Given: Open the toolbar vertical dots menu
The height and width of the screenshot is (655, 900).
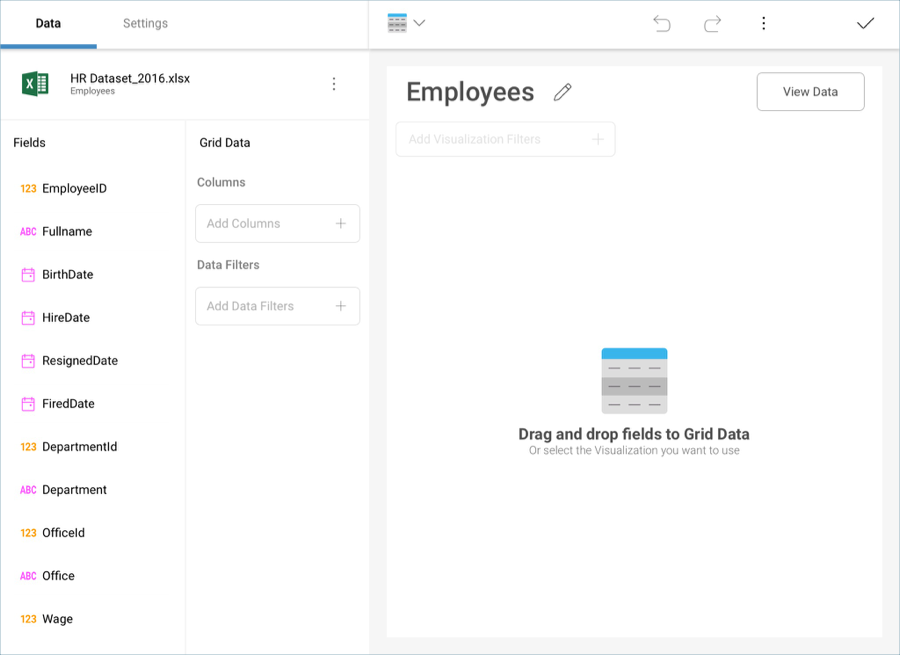Looking at the screenshot, I should (x=763, y=24).
